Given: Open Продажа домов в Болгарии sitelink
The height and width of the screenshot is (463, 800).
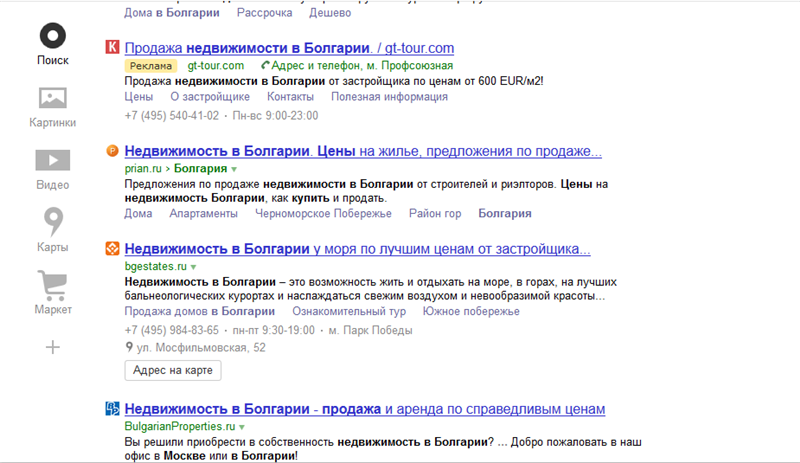Looking at the screenshot, I should coord(199,311).
